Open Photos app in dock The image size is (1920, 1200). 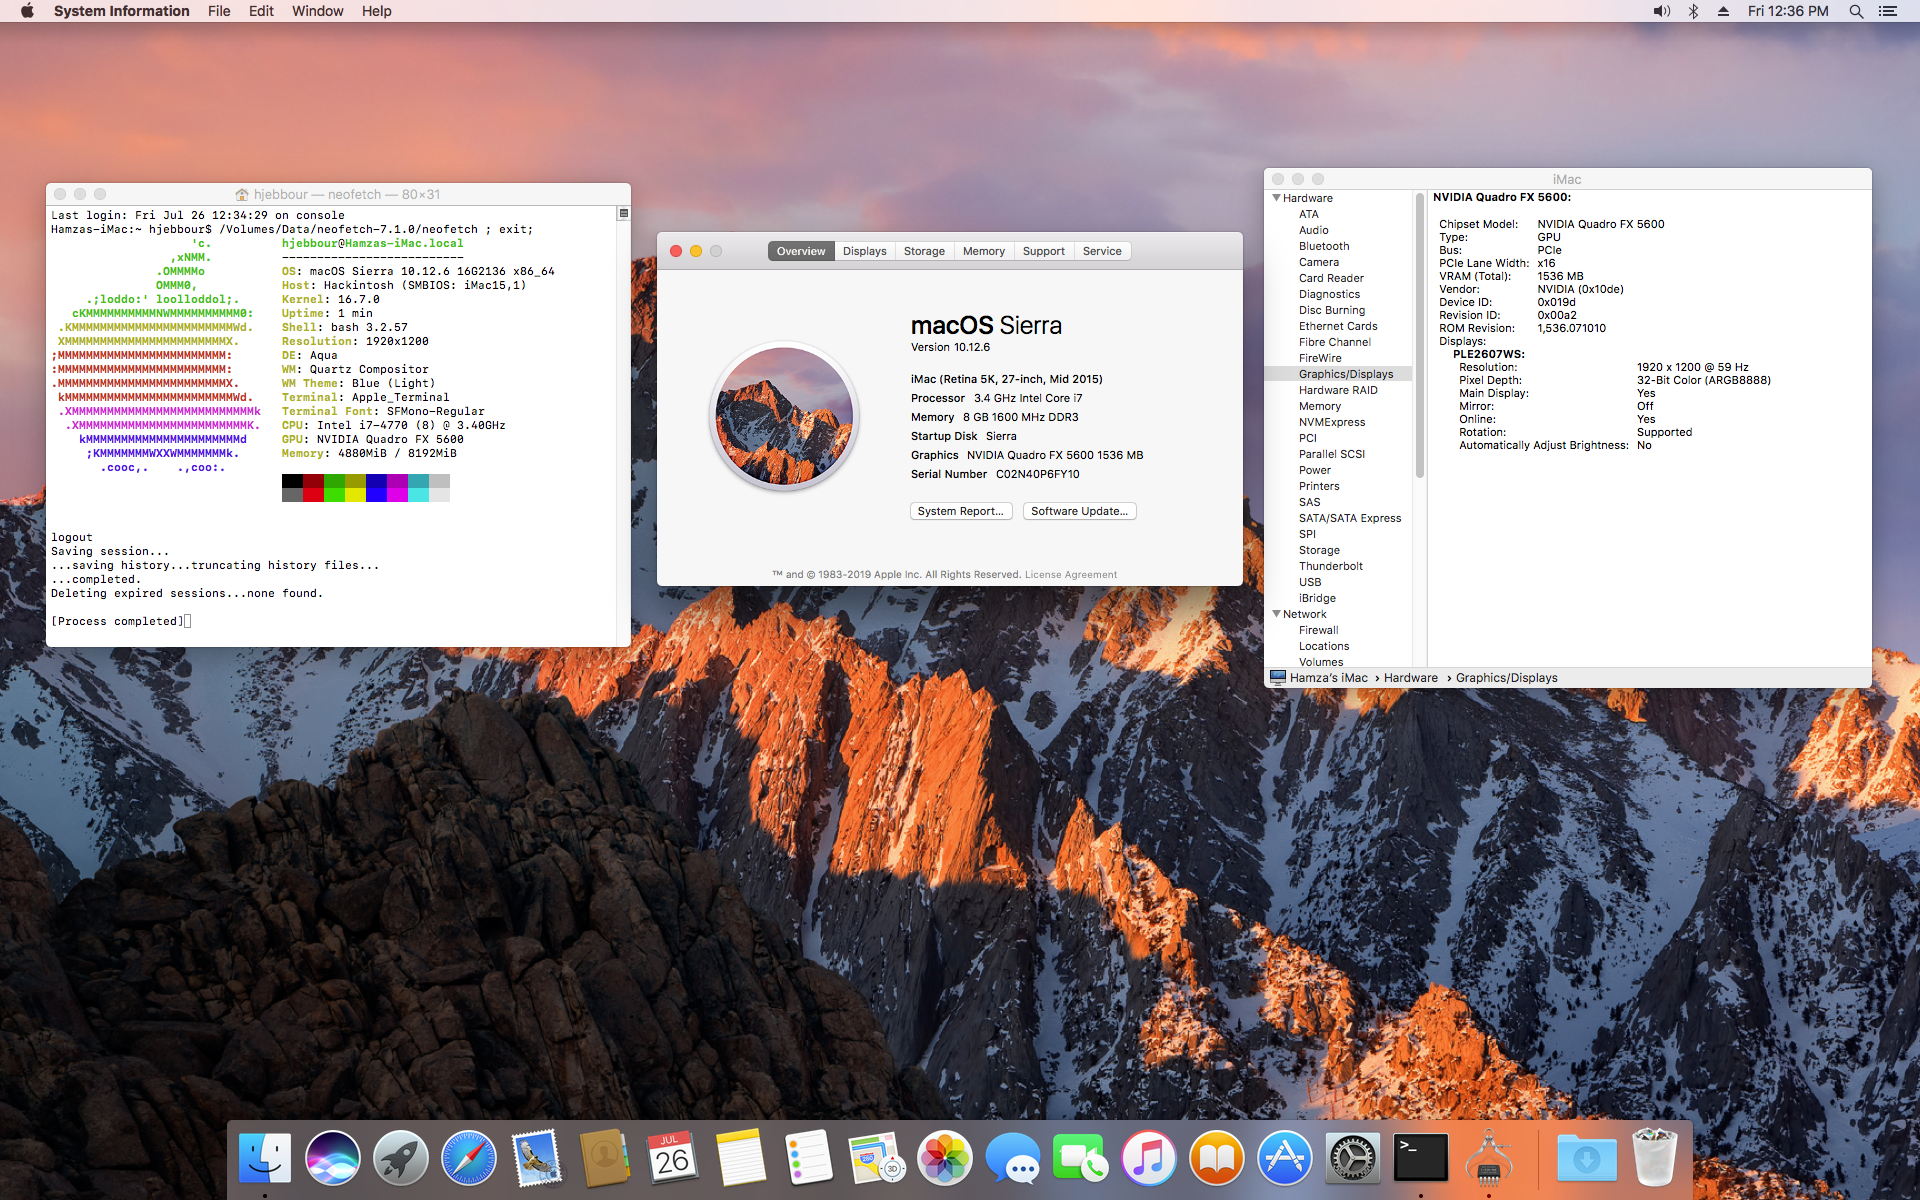click(x=944, y=1158)
